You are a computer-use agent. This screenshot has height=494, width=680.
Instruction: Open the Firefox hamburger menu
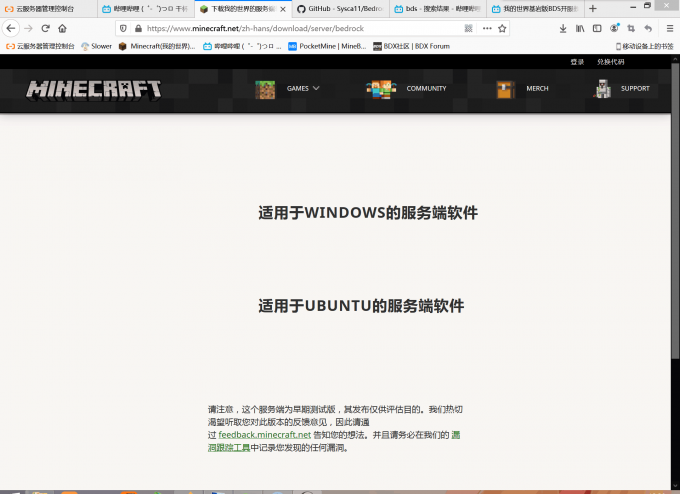click(670, 29)
